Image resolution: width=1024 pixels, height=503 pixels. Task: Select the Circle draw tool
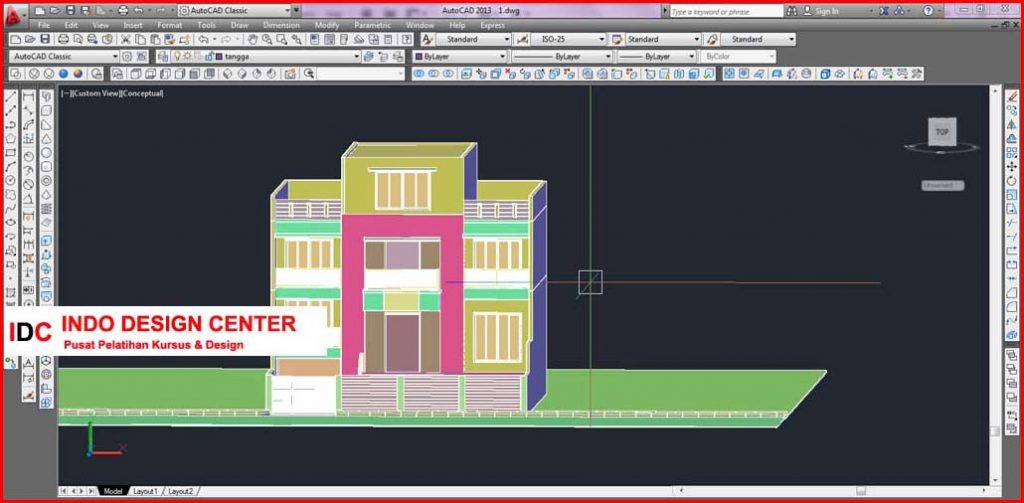click(10, 180)
